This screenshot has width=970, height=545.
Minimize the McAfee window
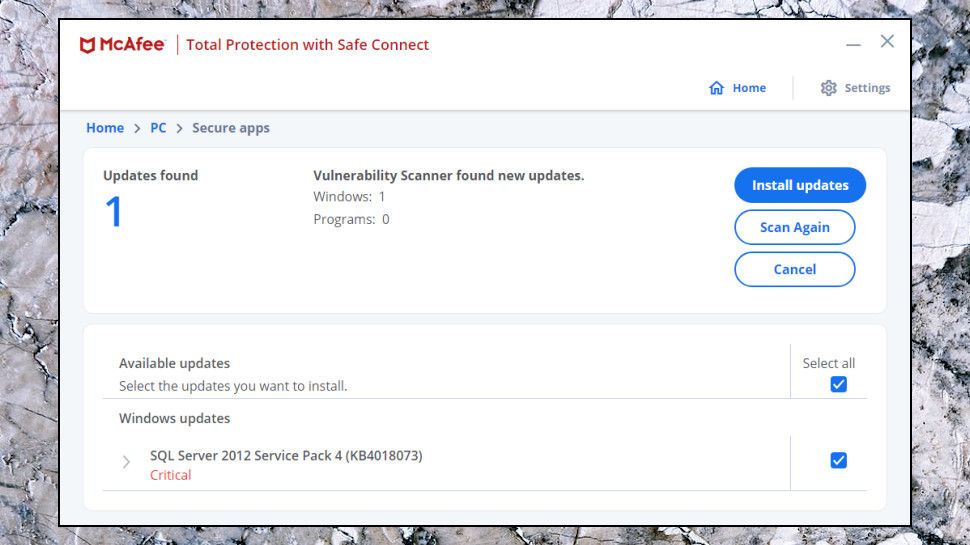point(853,45)
